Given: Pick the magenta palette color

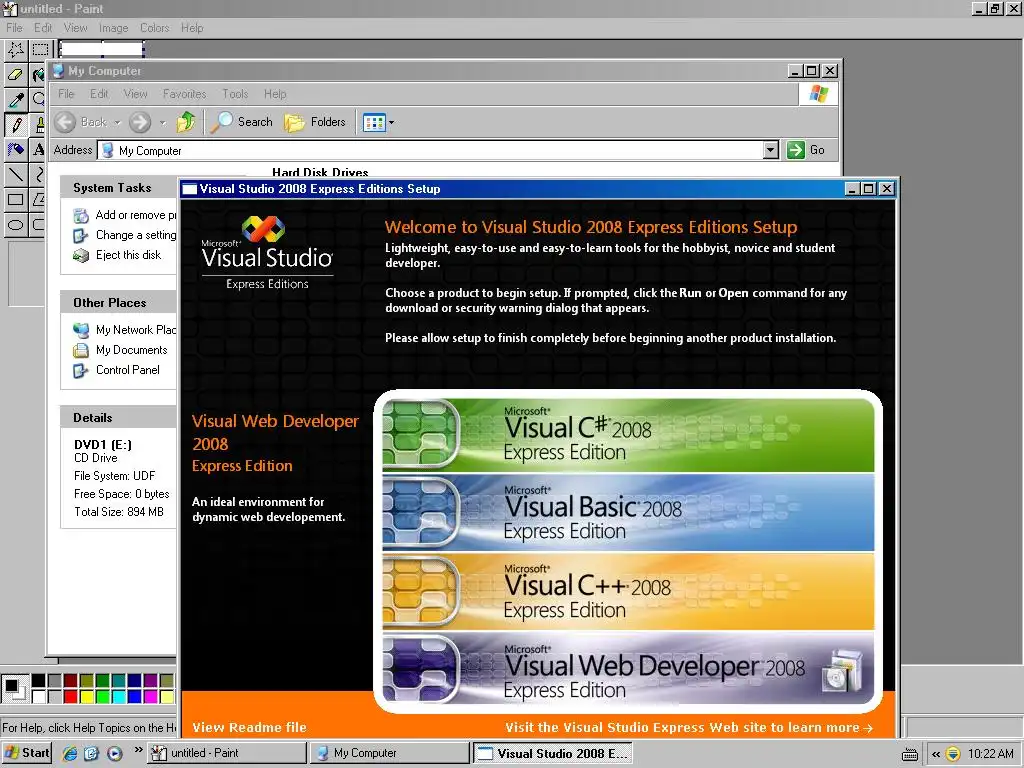Looking at the screenshot, I should pos(150,697).
